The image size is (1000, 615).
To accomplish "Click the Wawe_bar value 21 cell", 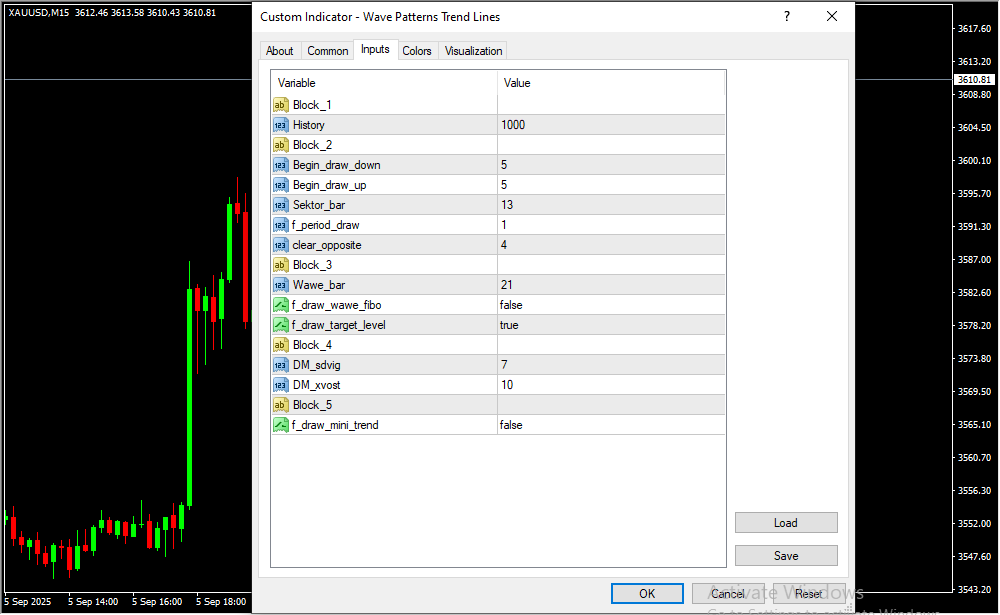I will click(610, 285).
